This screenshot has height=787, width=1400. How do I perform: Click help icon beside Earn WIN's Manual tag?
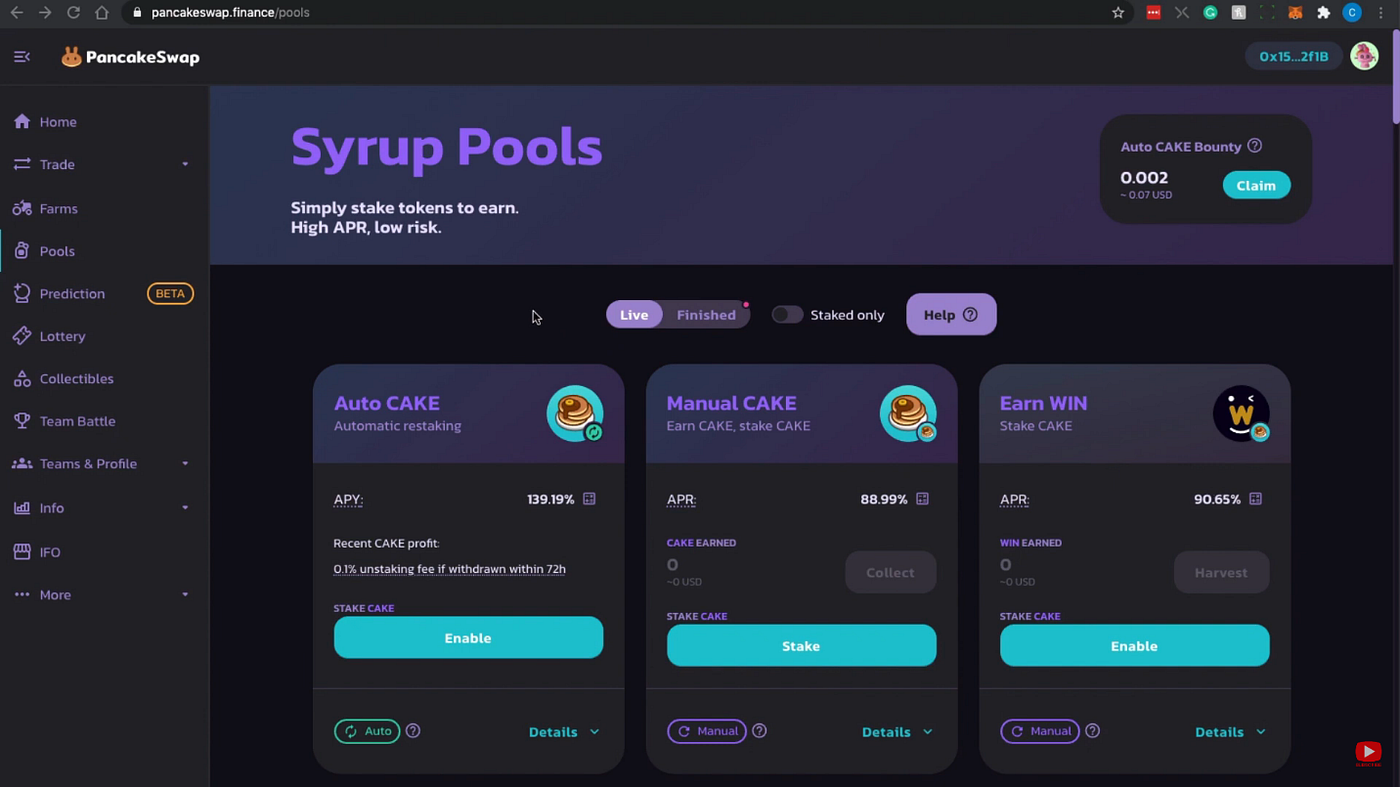[1092, 731]
